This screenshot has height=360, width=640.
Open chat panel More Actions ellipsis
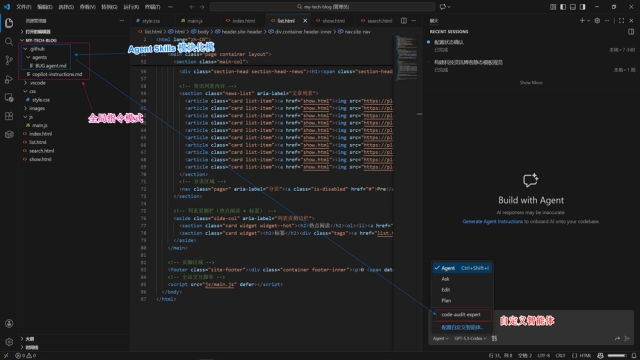pyautogui.click(x=607, y=20)
